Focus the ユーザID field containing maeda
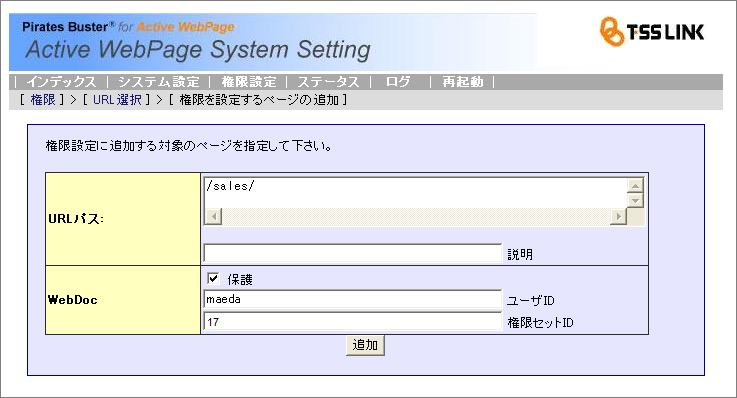This screenshot has width=737, height=398. [x=353, y=299]
